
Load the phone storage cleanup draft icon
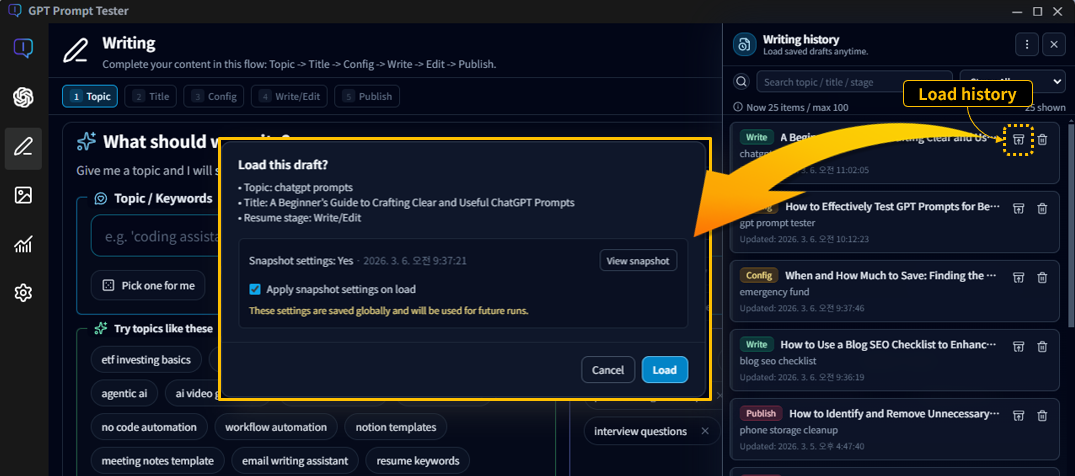coord(1019,416)
